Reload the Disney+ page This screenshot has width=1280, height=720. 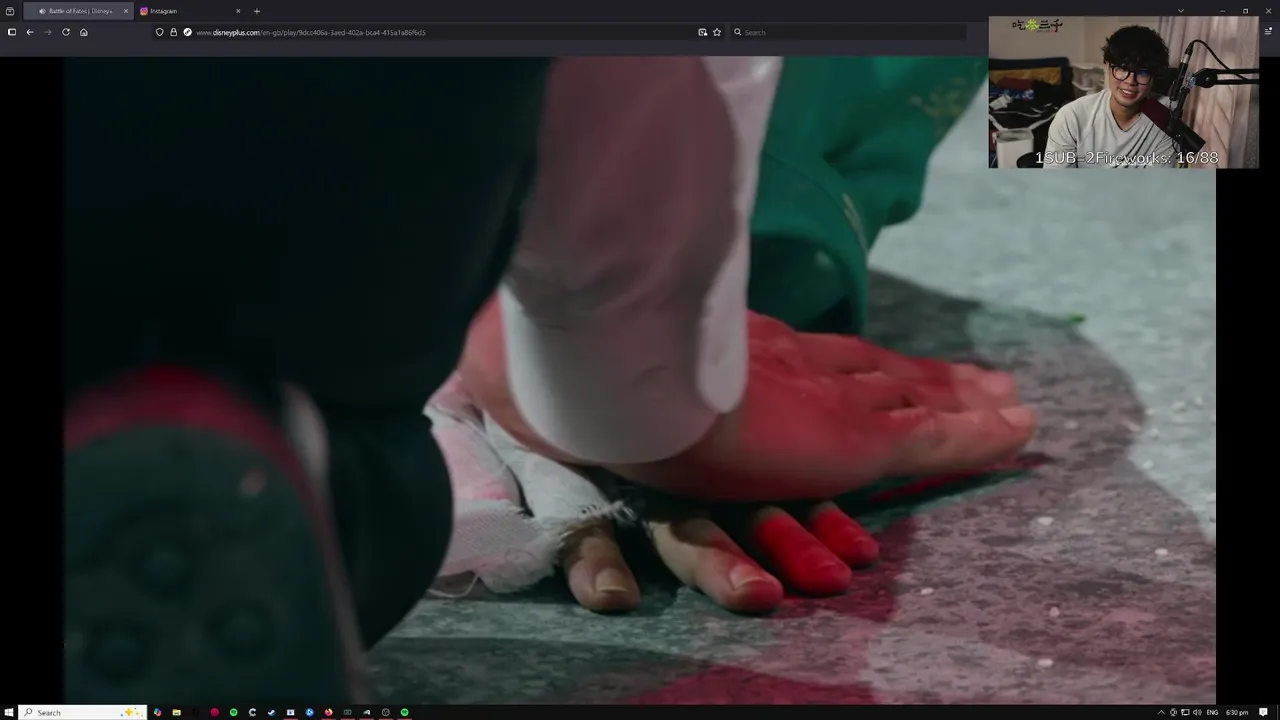click(x=66, y=32)
